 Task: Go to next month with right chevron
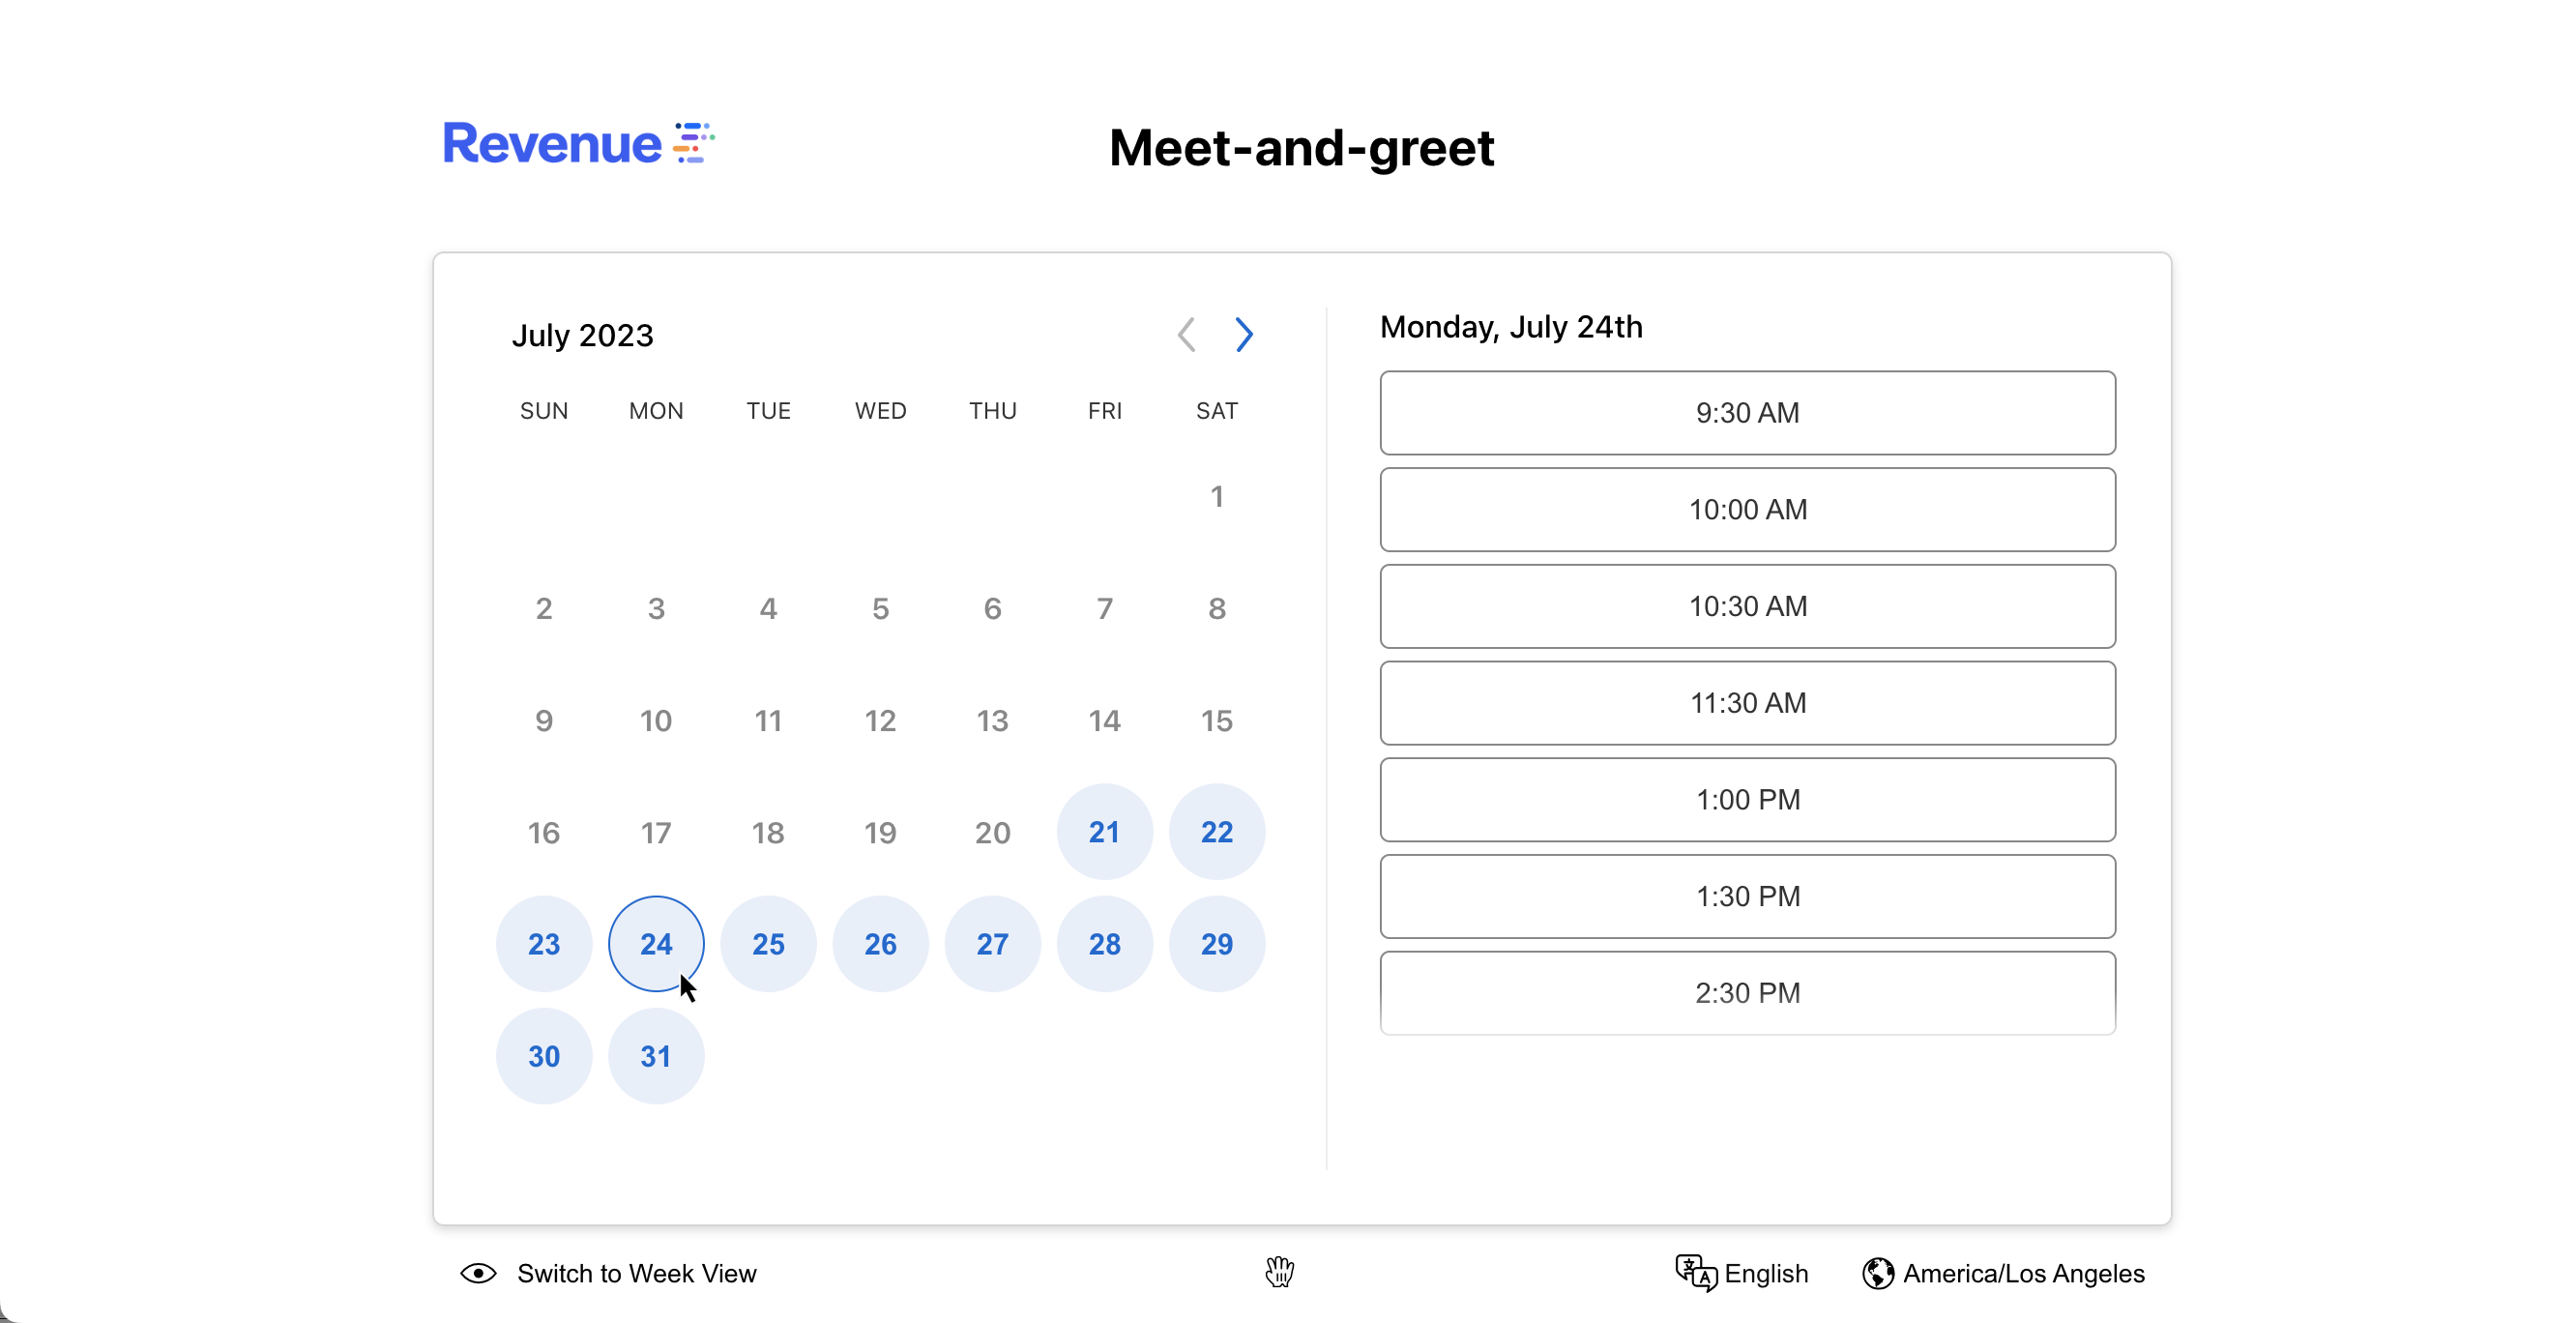pyautogui.click(x=1243, y=334)
